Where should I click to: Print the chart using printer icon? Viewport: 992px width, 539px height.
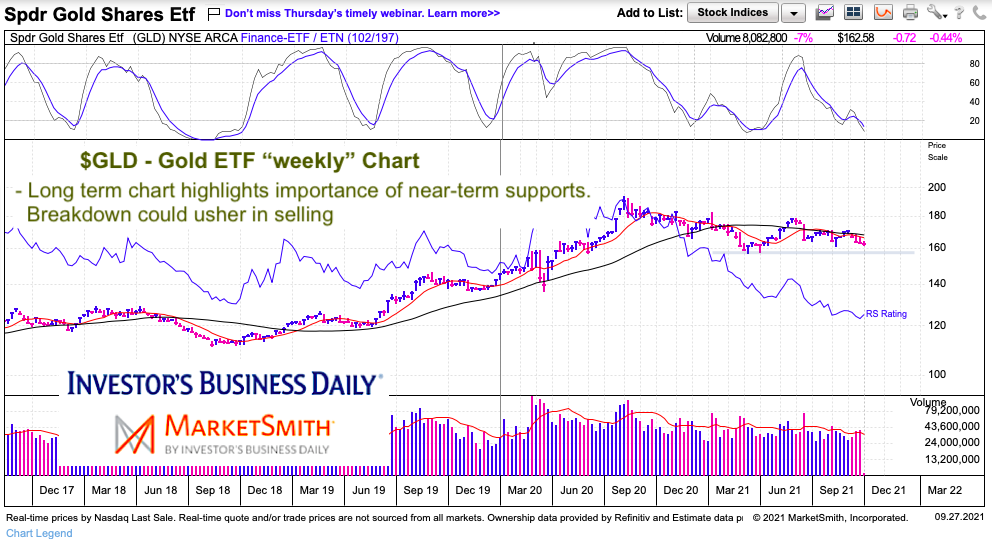click(x=910, y=12)
